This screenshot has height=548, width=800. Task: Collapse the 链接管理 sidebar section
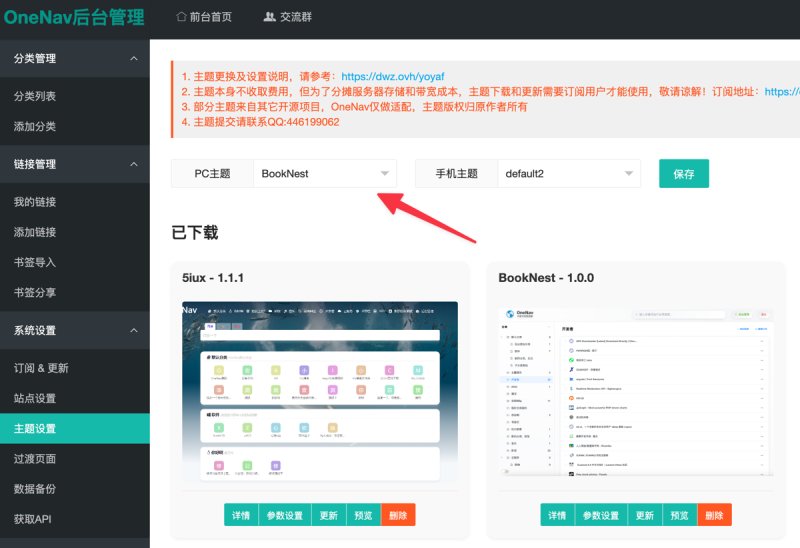(74, 164)
